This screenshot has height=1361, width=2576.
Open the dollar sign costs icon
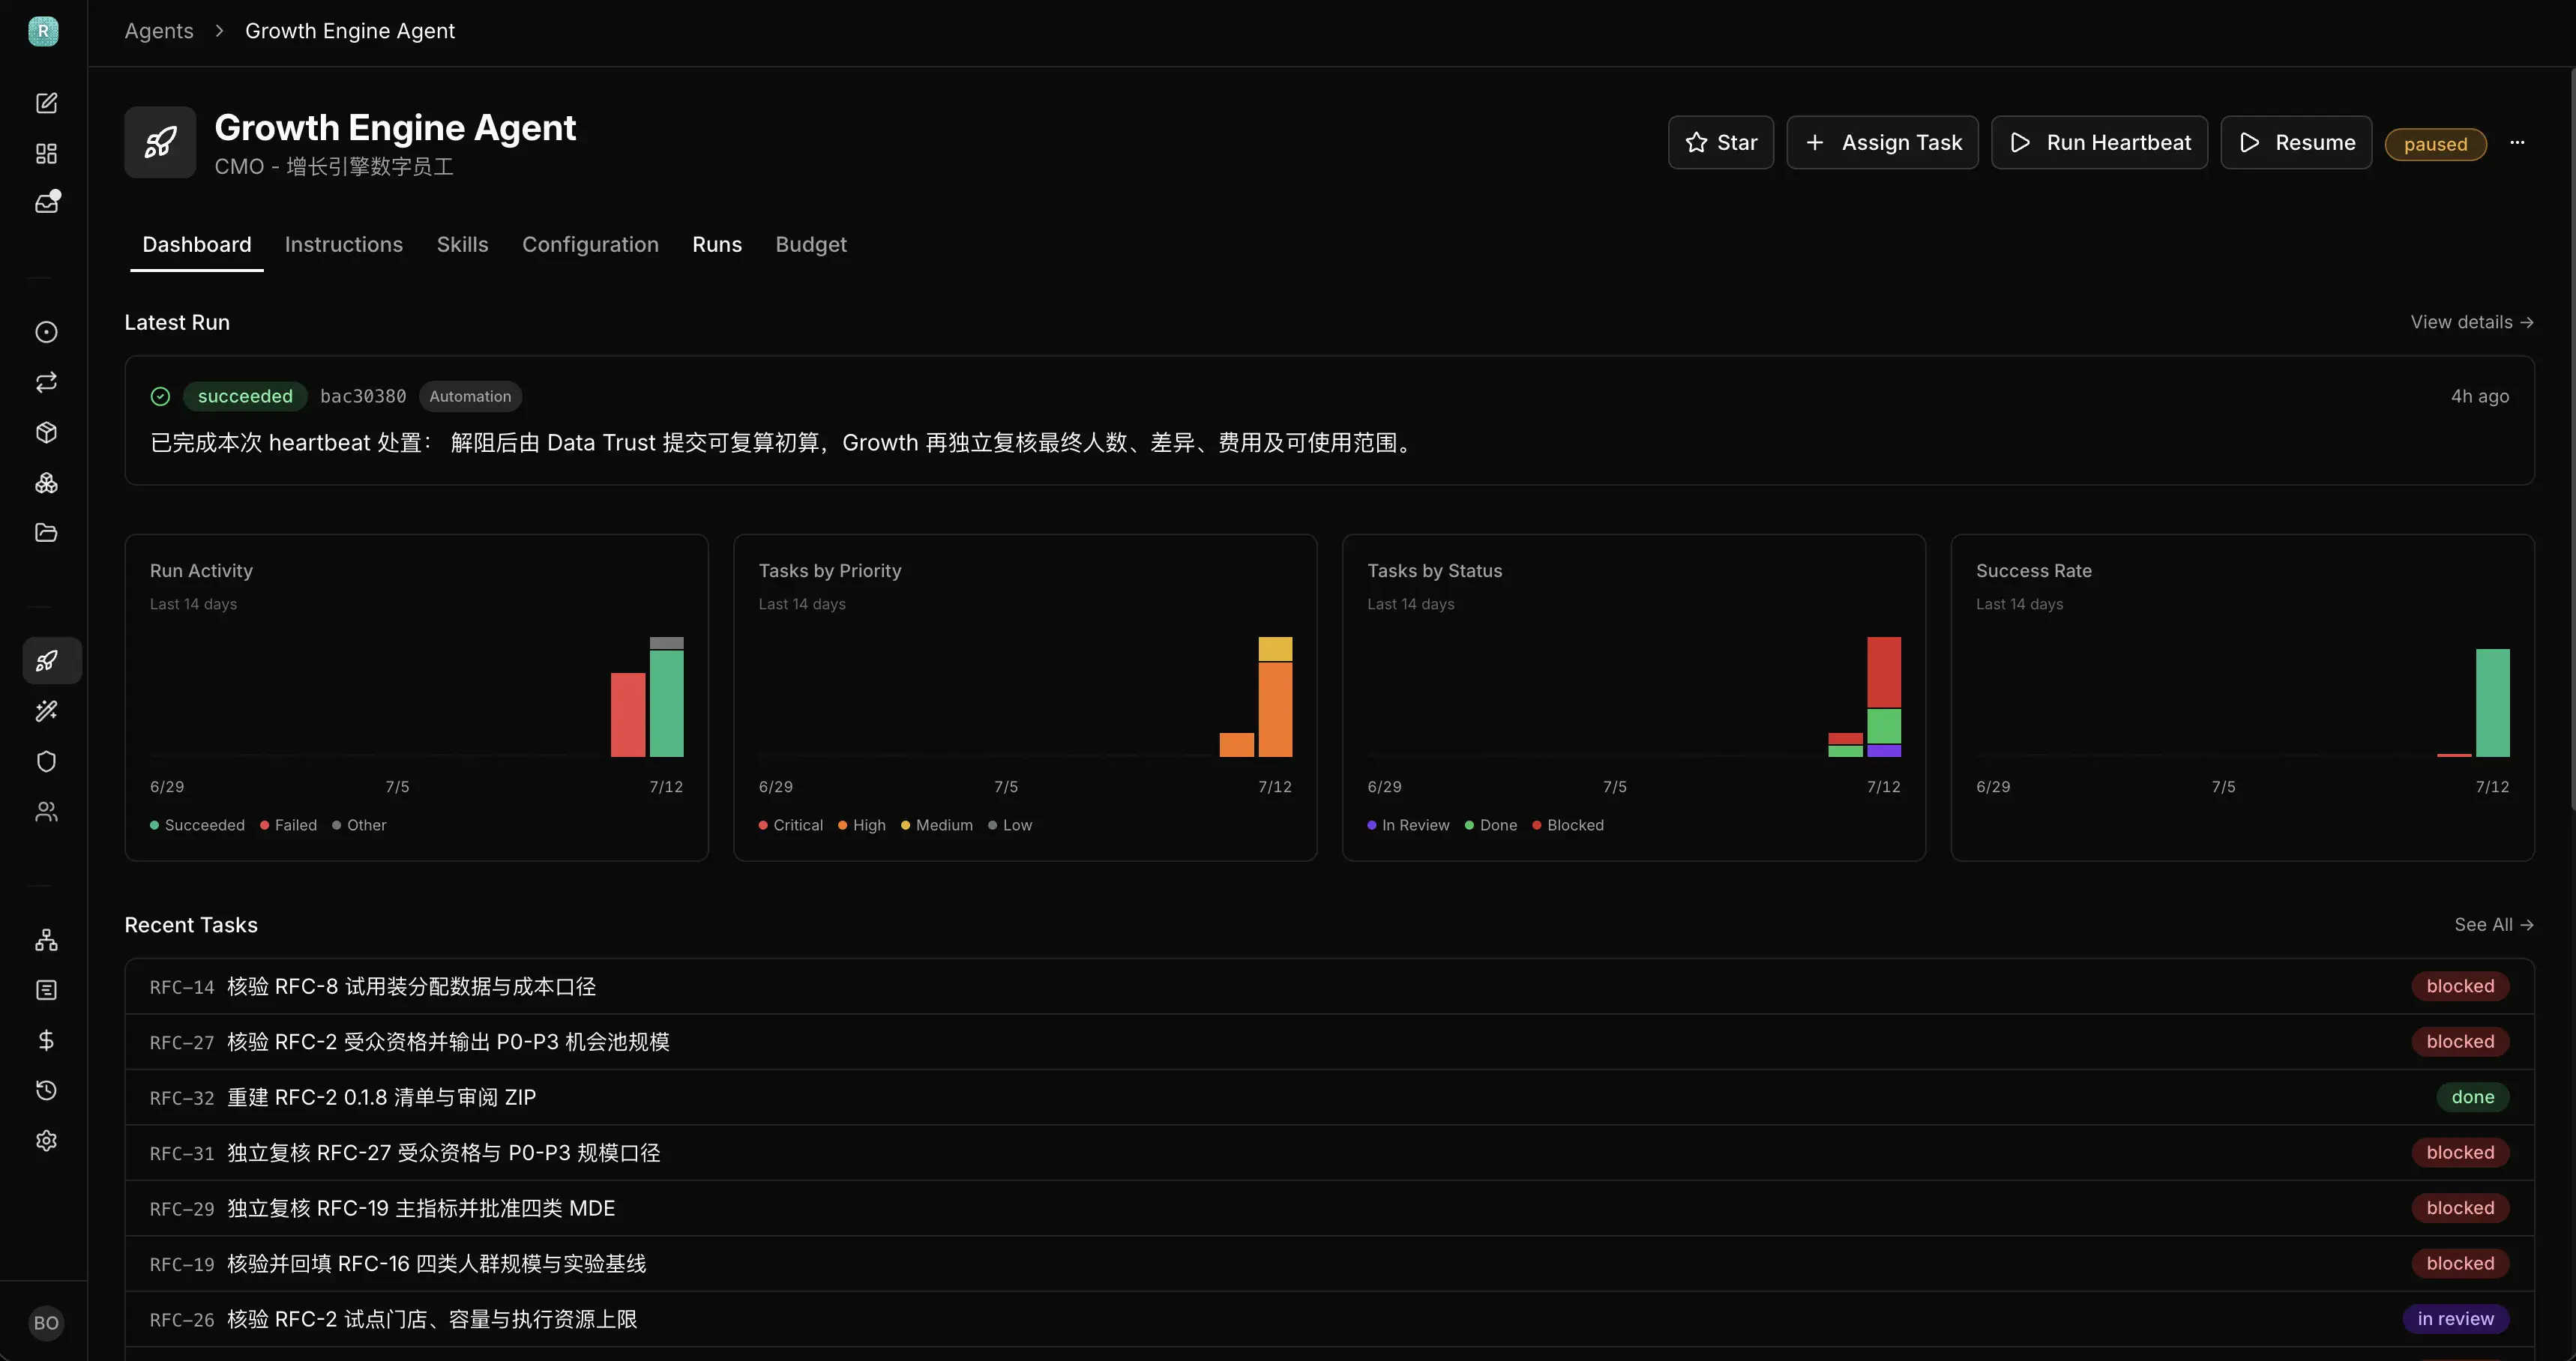pyautogui.click(x=46, y=1040)
